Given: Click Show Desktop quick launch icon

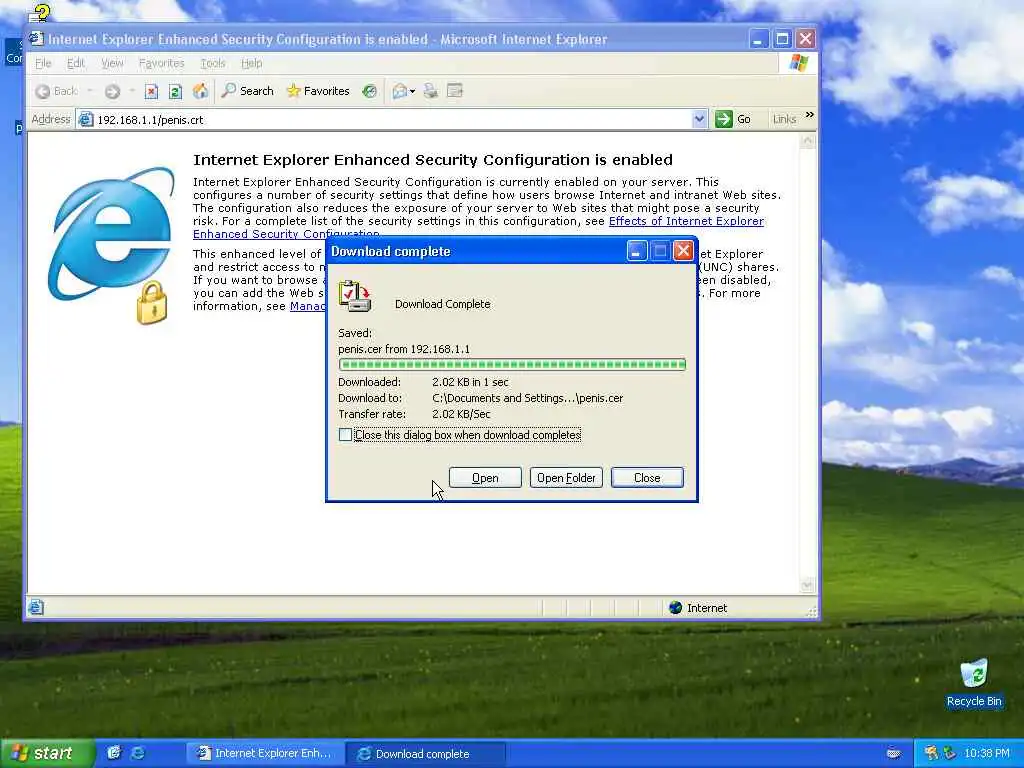Looking at the screenshot, I should tap(114, 753).
